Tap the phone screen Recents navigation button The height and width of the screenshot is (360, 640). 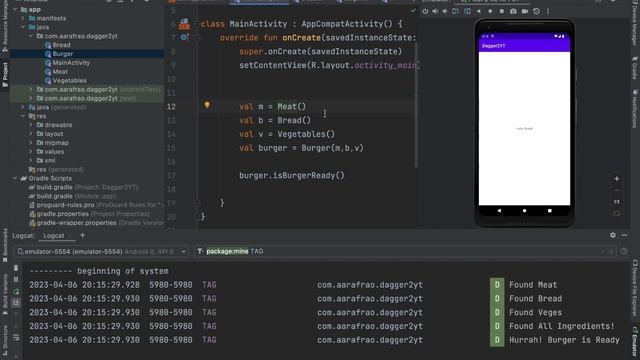click(x=550, y=211)
